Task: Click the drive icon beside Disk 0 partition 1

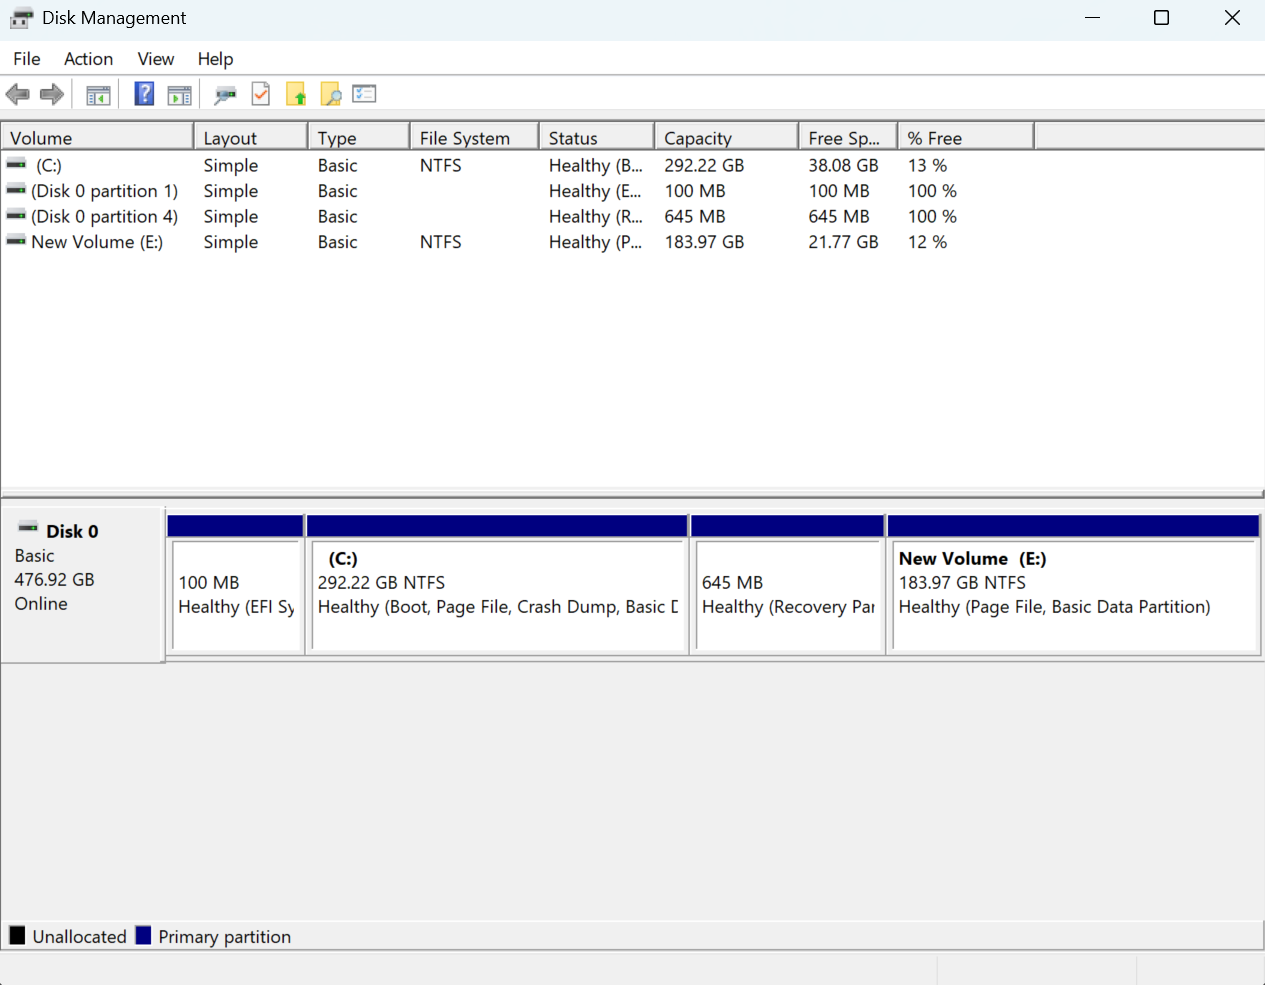Action: point(16,189)
